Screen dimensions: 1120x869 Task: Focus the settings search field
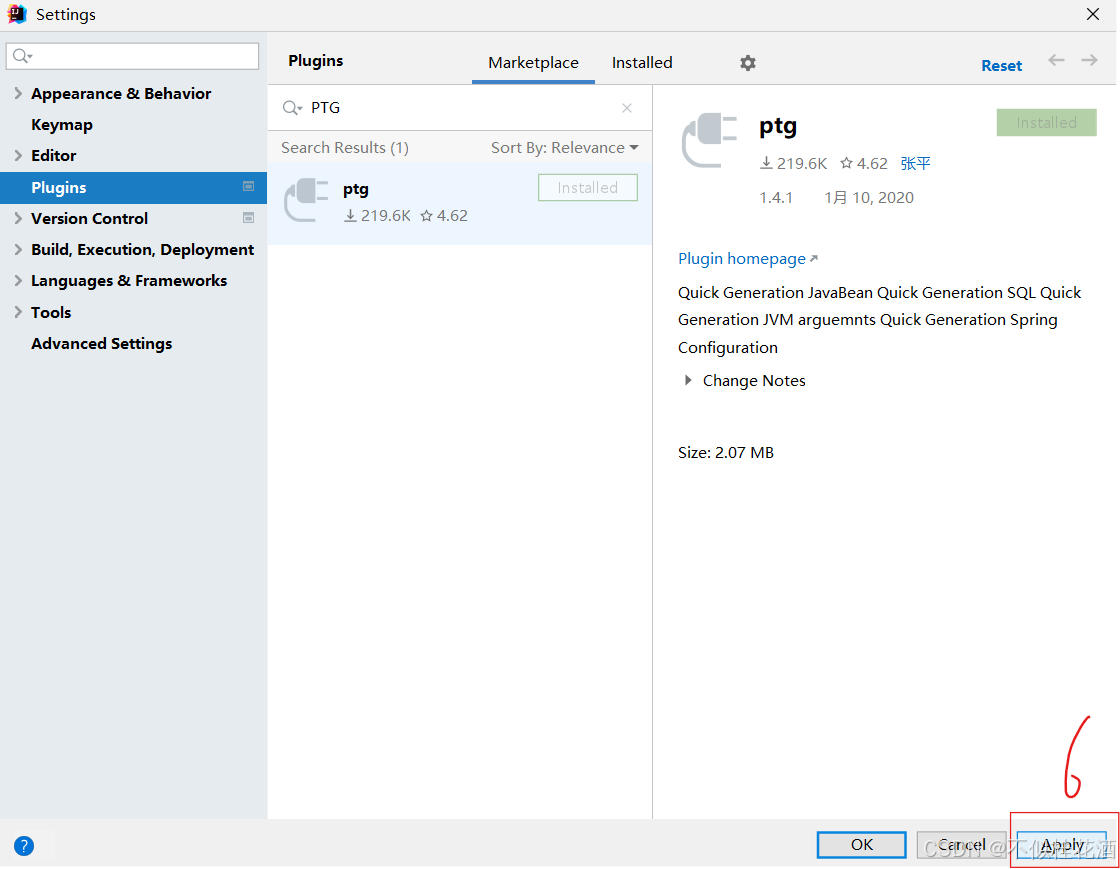pos(133,56)
